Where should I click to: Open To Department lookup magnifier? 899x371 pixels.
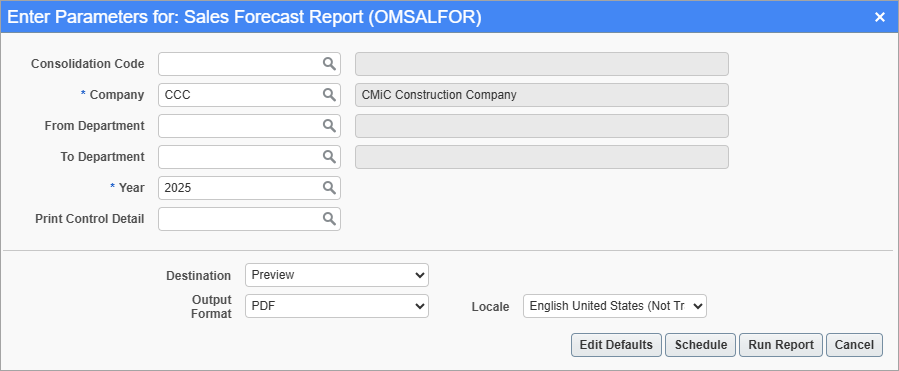[x=329, y=157]
